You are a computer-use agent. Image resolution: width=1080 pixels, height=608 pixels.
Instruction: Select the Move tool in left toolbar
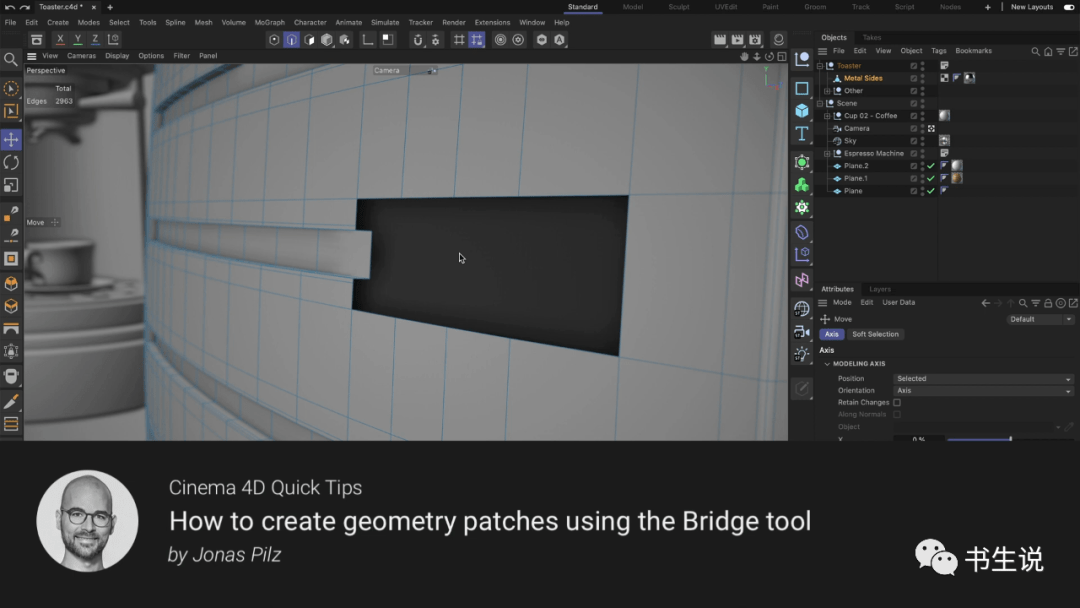[11, 140]
